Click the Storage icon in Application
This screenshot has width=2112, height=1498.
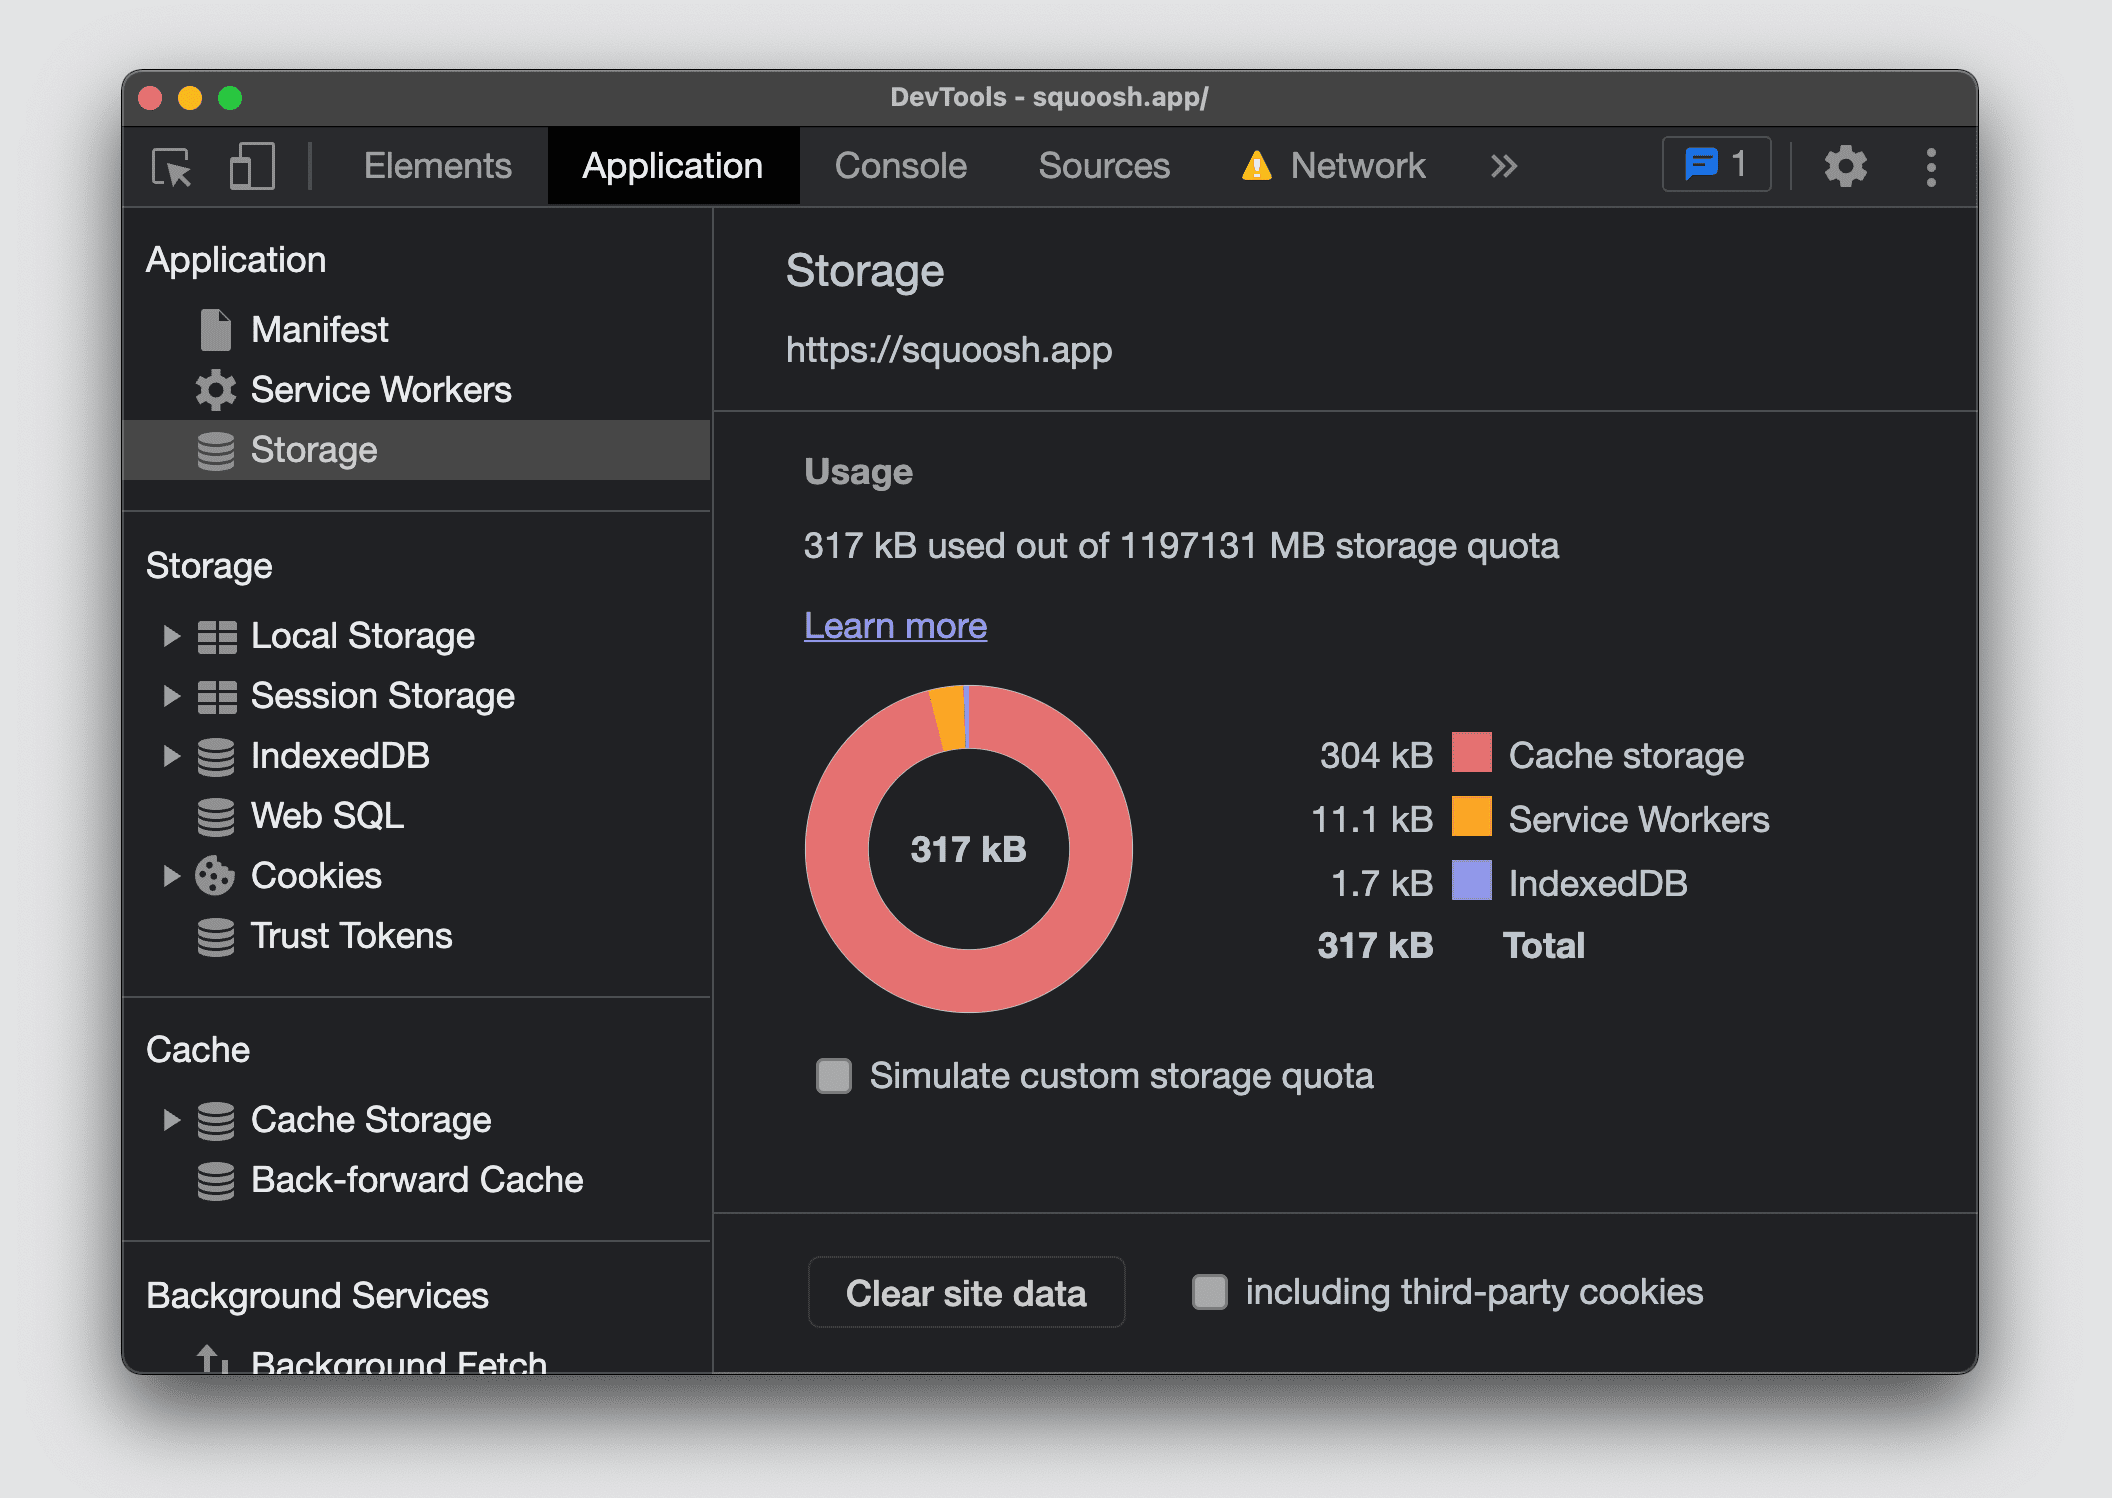[217, 449]
